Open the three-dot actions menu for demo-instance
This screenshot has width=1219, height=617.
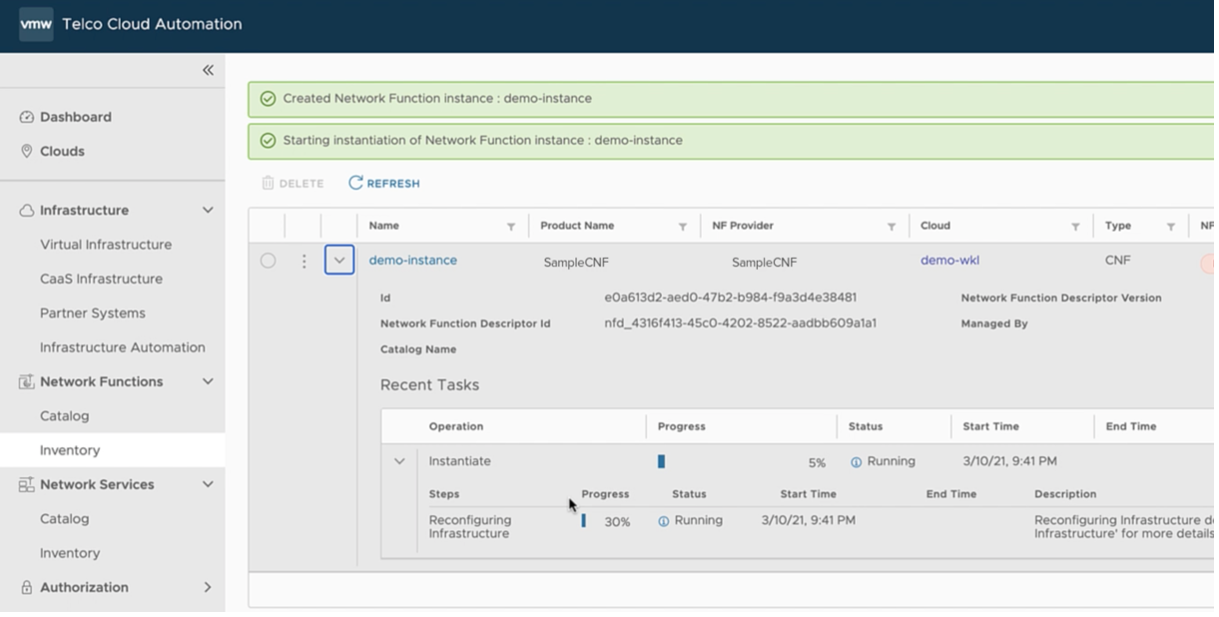304,261
